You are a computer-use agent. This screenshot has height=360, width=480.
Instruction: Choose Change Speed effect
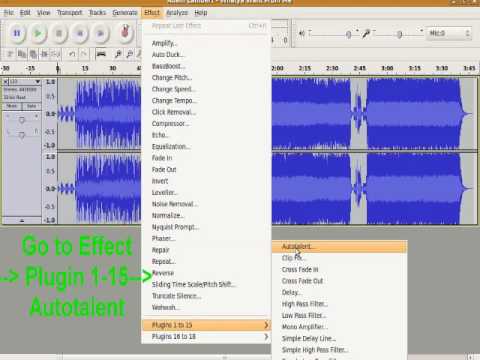point(206,89)
